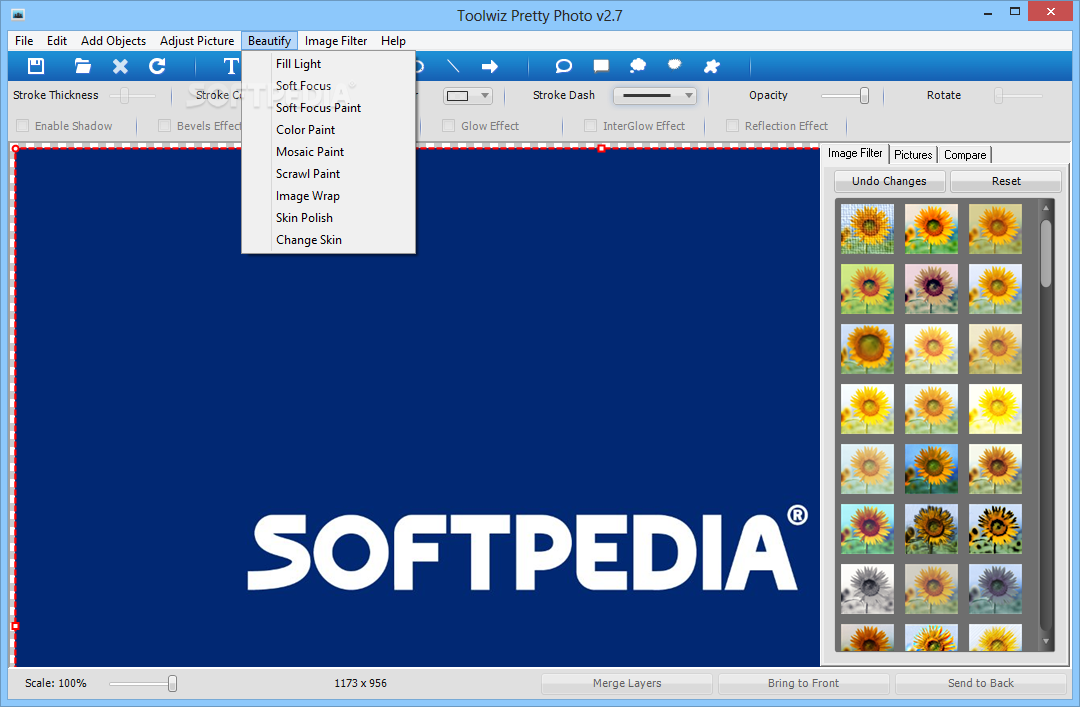Viewport: 1080px width, 707px height.
Task: Enable the InterGlow Effect checkbox
Action: click(590, 125)
